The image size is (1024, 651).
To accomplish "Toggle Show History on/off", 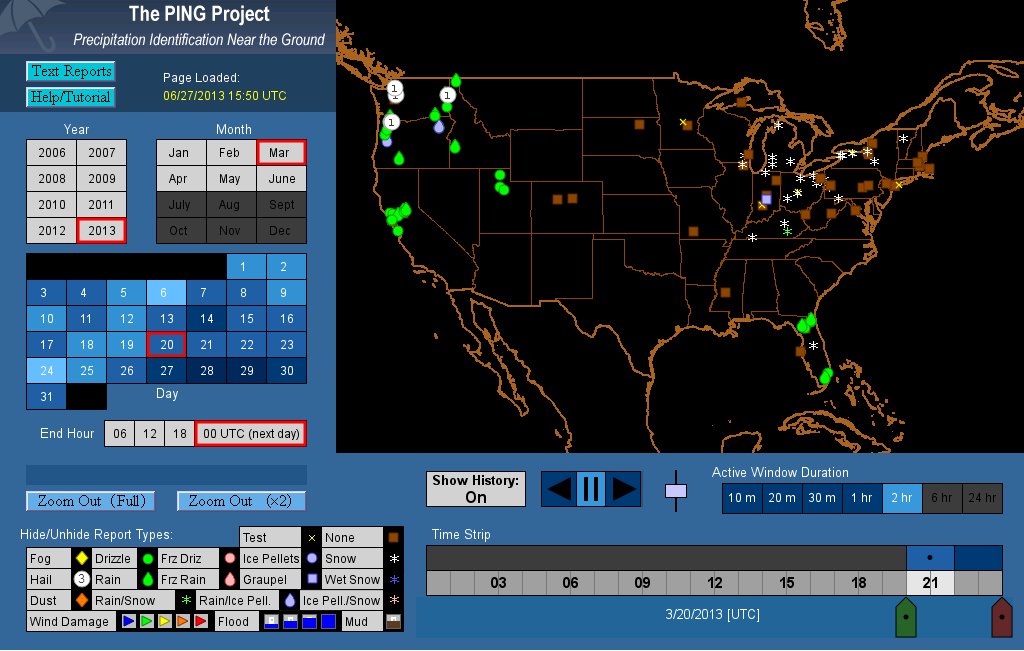I will pyautogui.click(x=476, y=489).
